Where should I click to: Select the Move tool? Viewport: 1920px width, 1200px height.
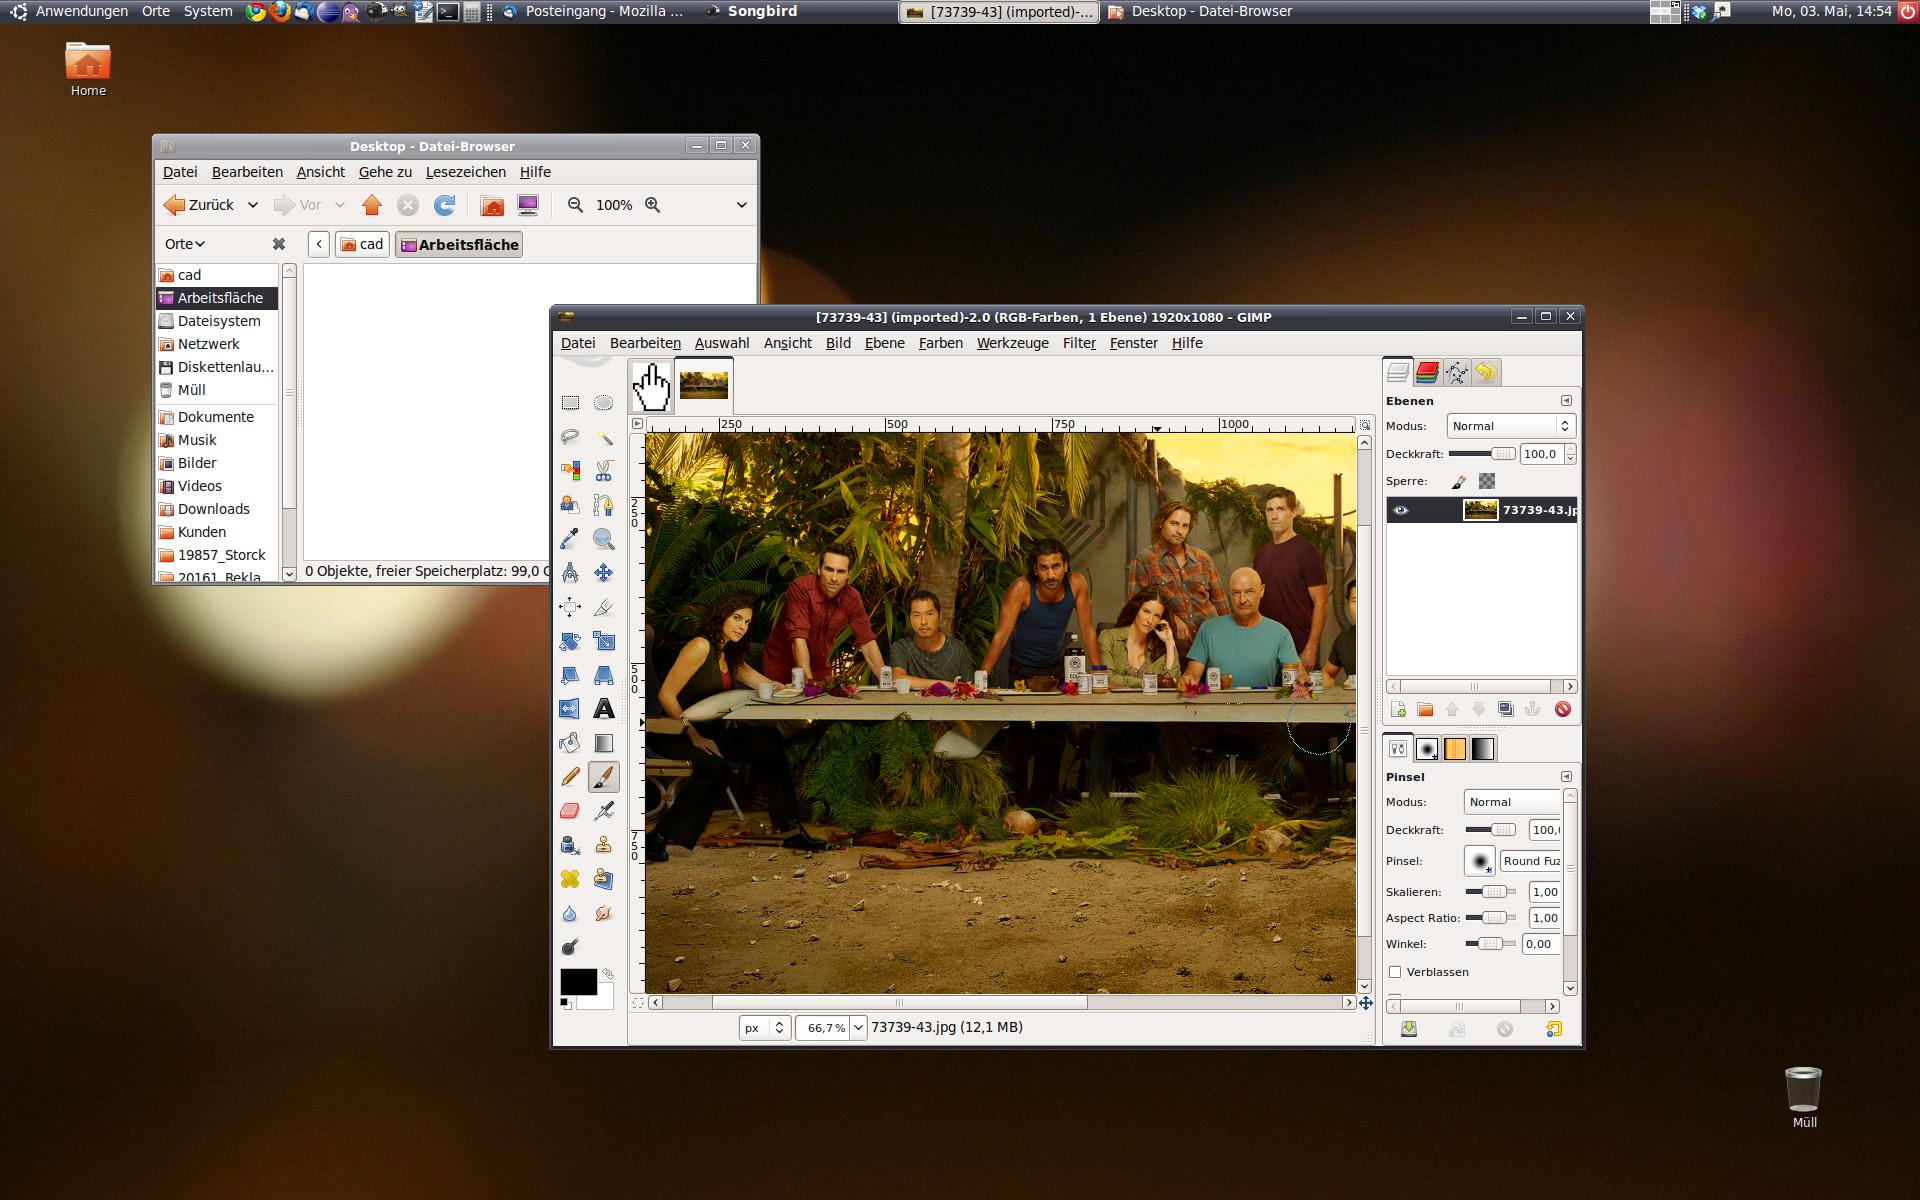[603, 573]
